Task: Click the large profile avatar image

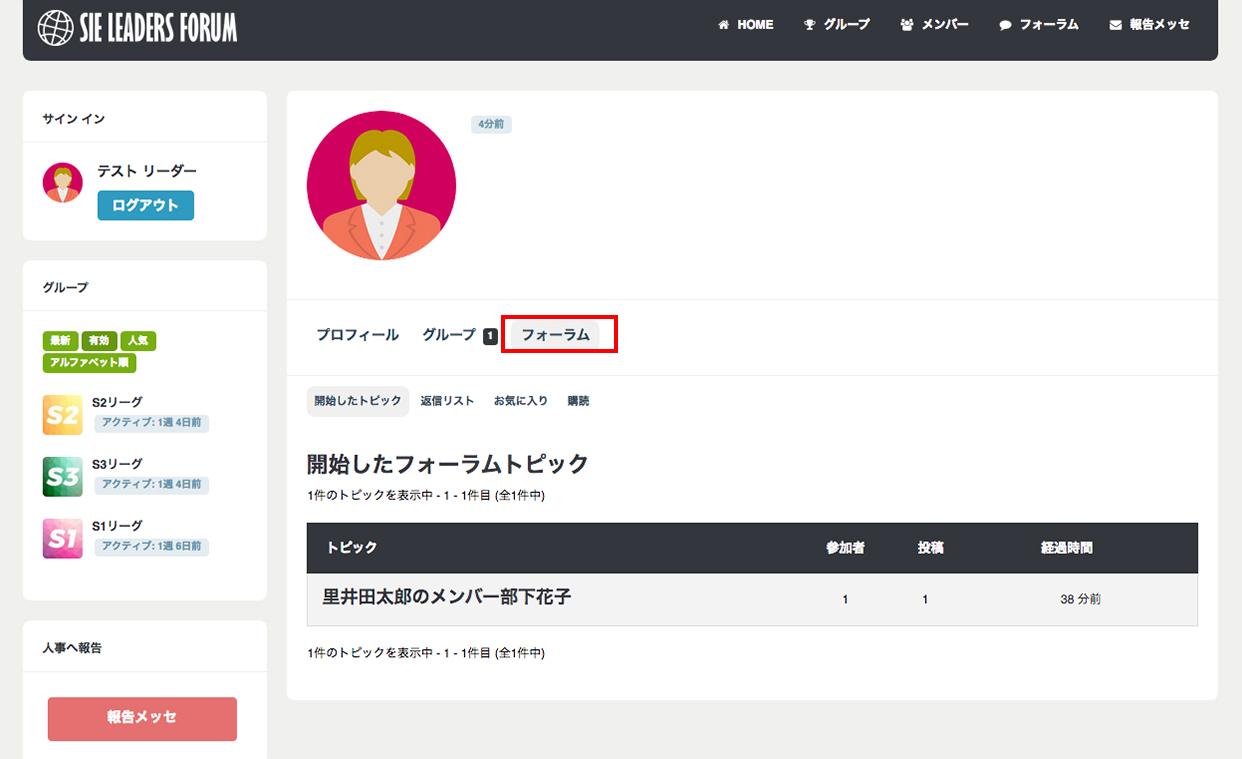Action: tap(381, 186)
